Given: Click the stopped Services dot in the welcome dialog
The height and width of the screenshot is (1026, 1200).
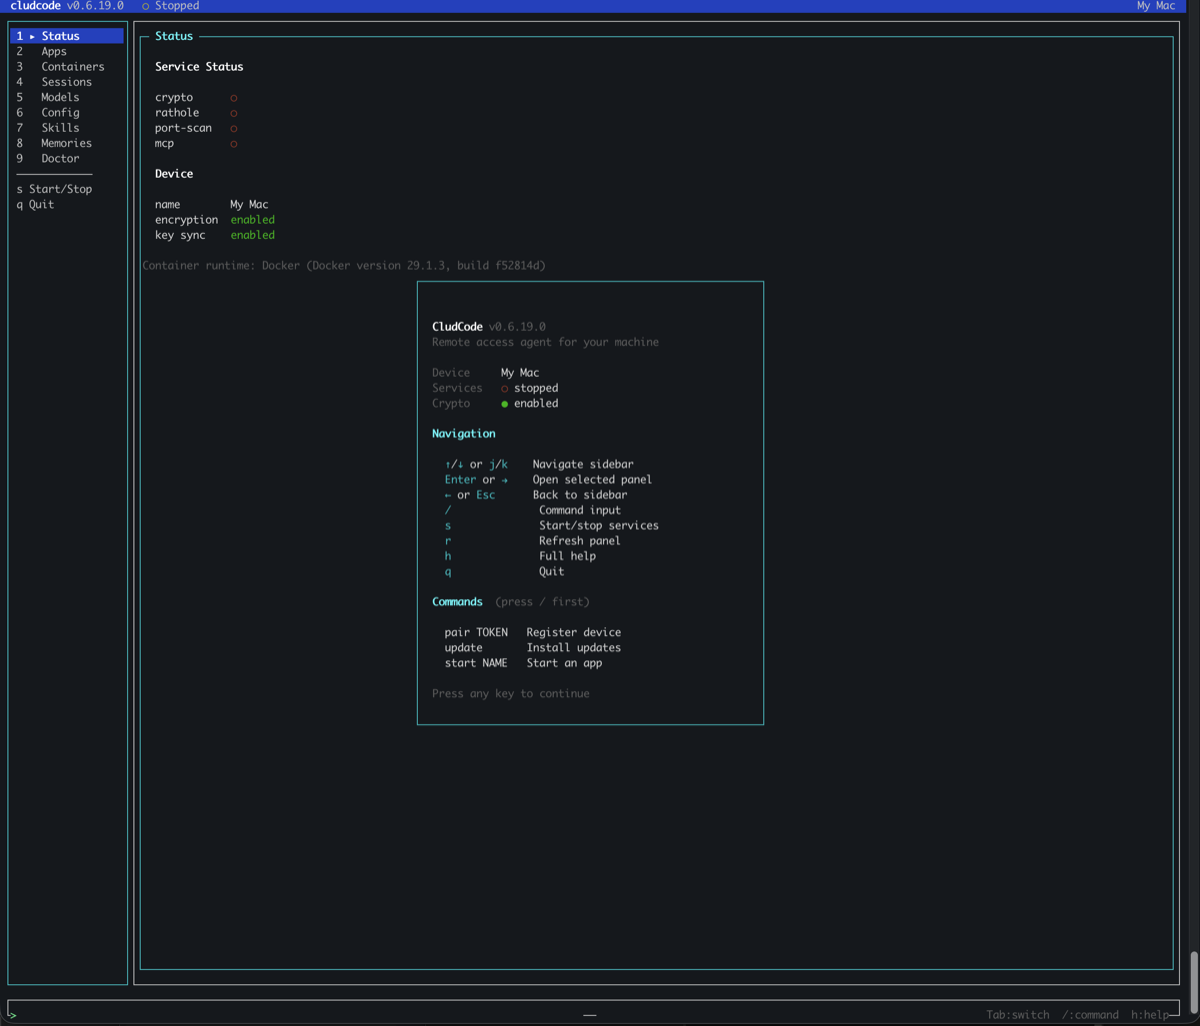Looking at the screenshot, I should point(504,388).
